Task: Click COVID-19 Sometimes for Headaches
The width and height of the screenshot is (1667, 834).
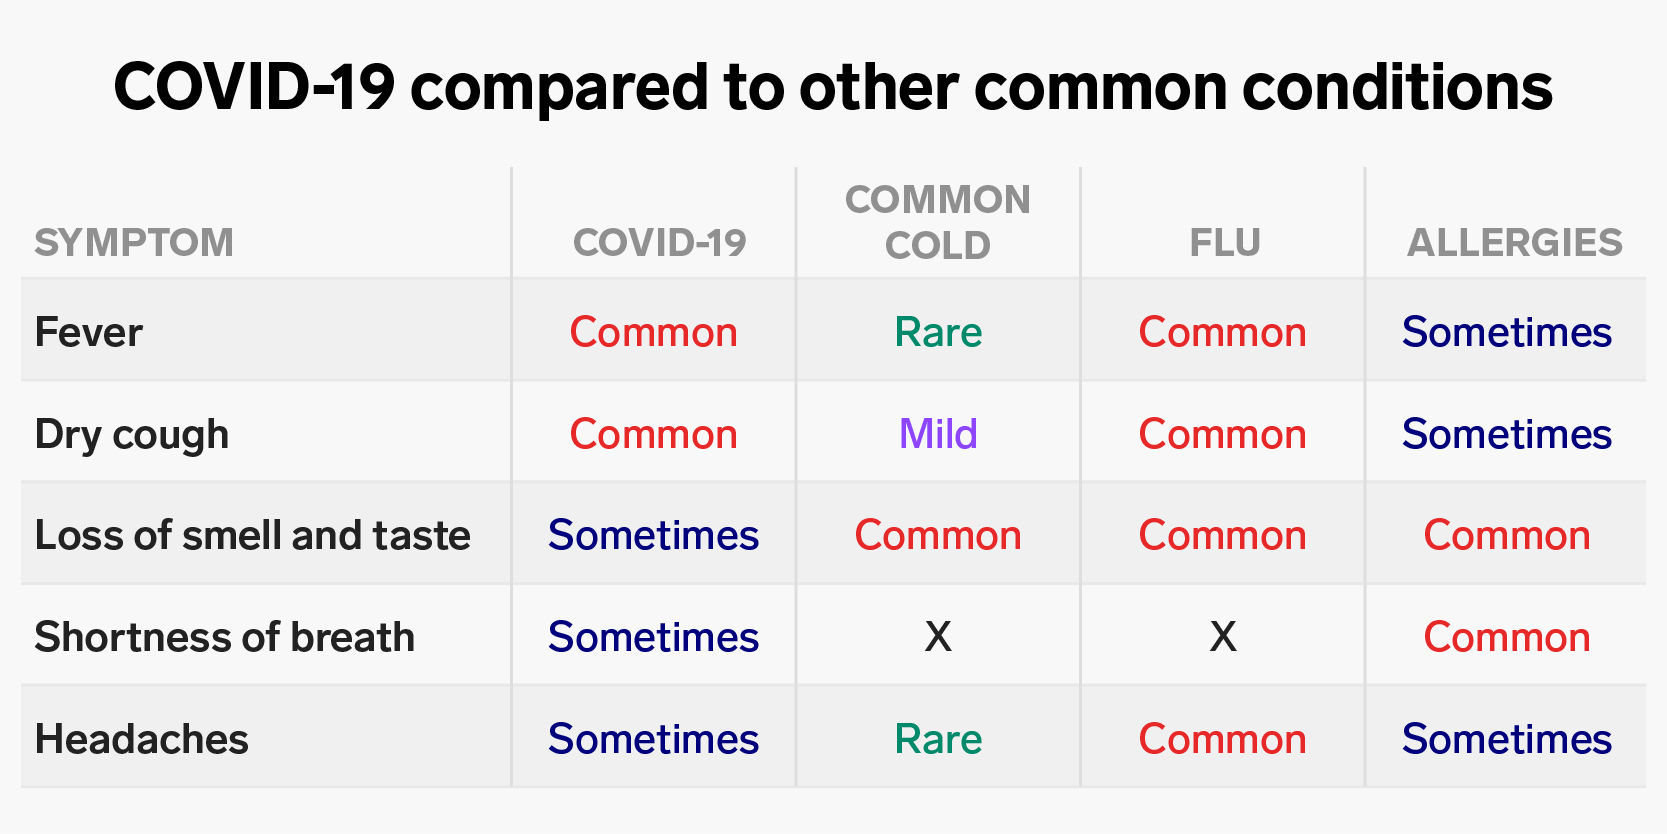Action: [654, 739]
